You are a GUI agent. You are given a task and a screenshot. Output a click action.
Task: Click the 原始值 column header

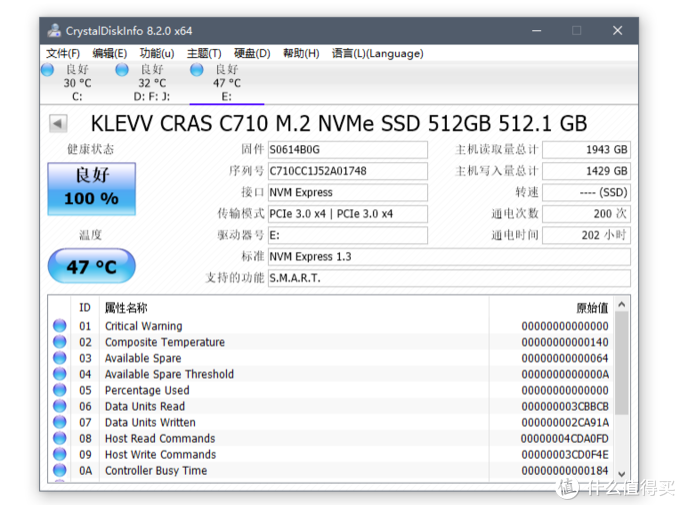tap(552, 308)
